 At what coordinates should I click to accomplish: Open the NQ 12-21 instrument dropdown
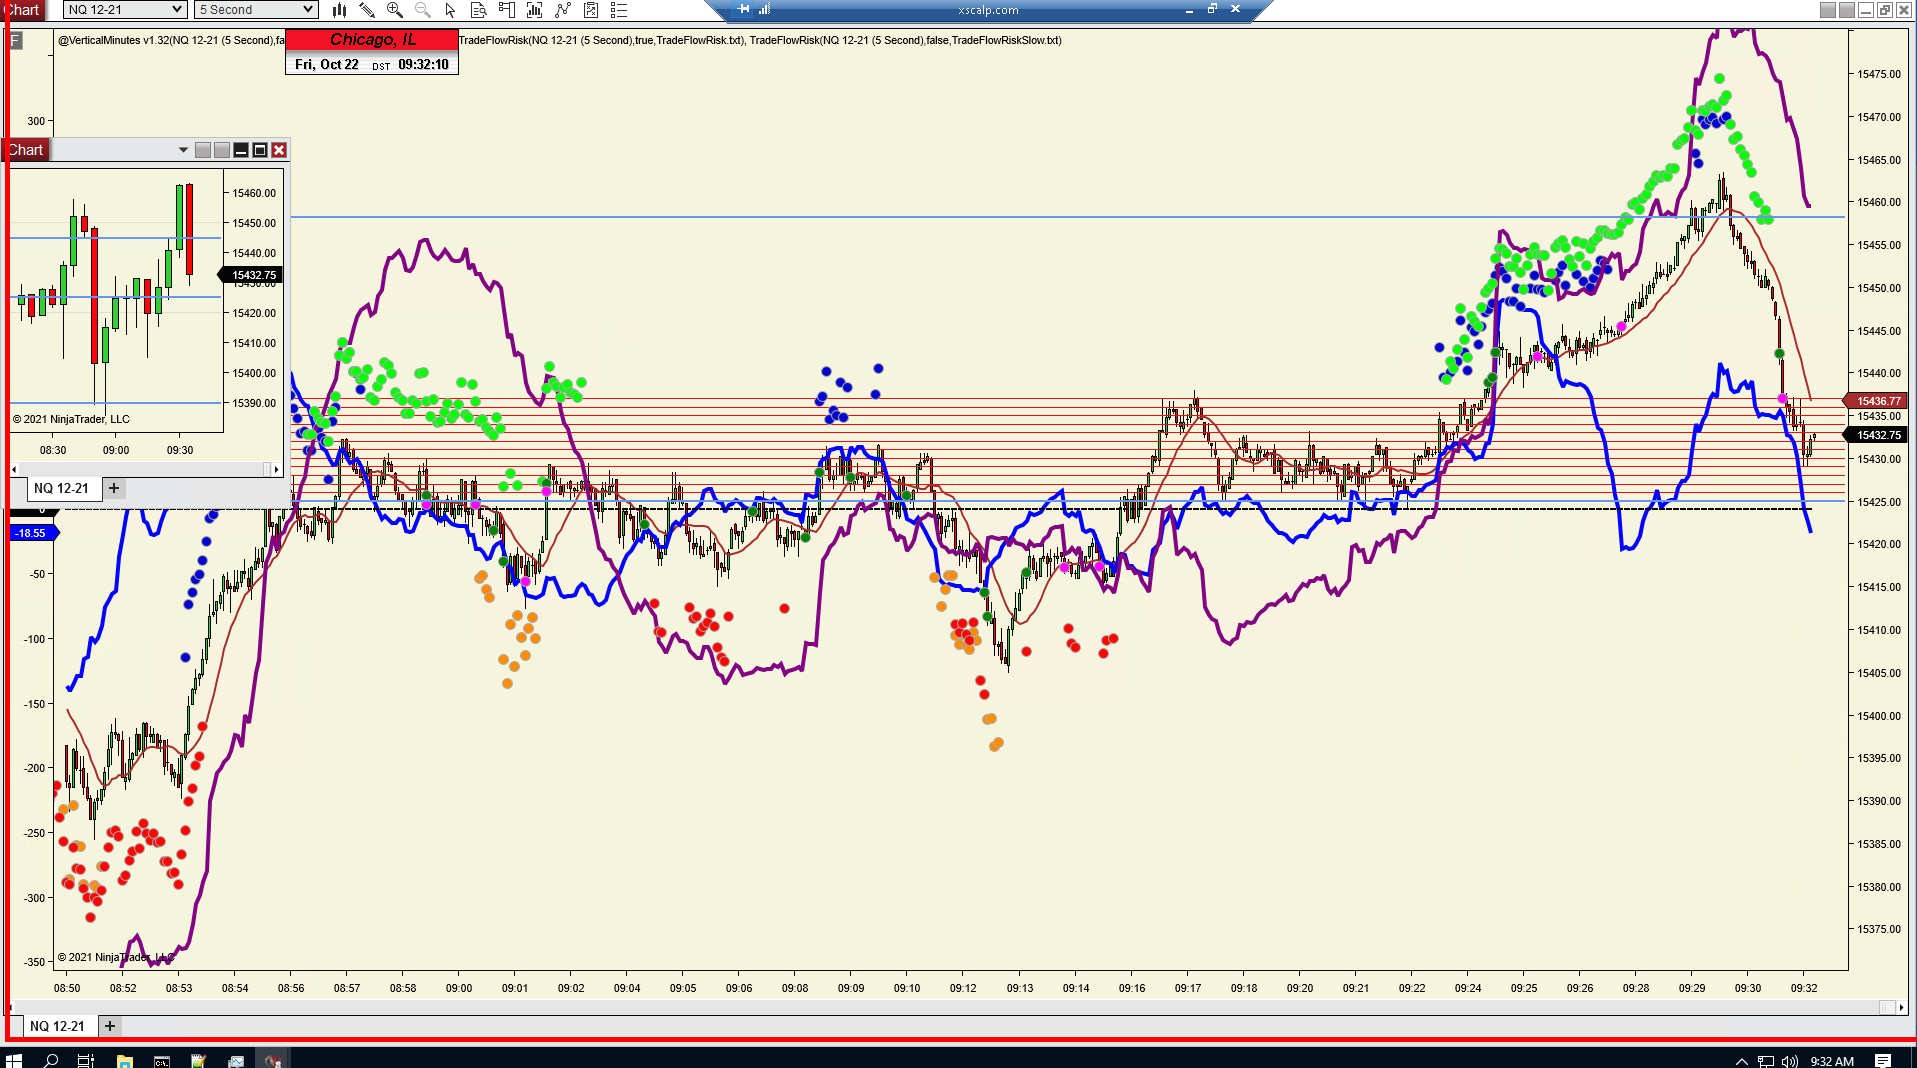(x=124, y=10)
